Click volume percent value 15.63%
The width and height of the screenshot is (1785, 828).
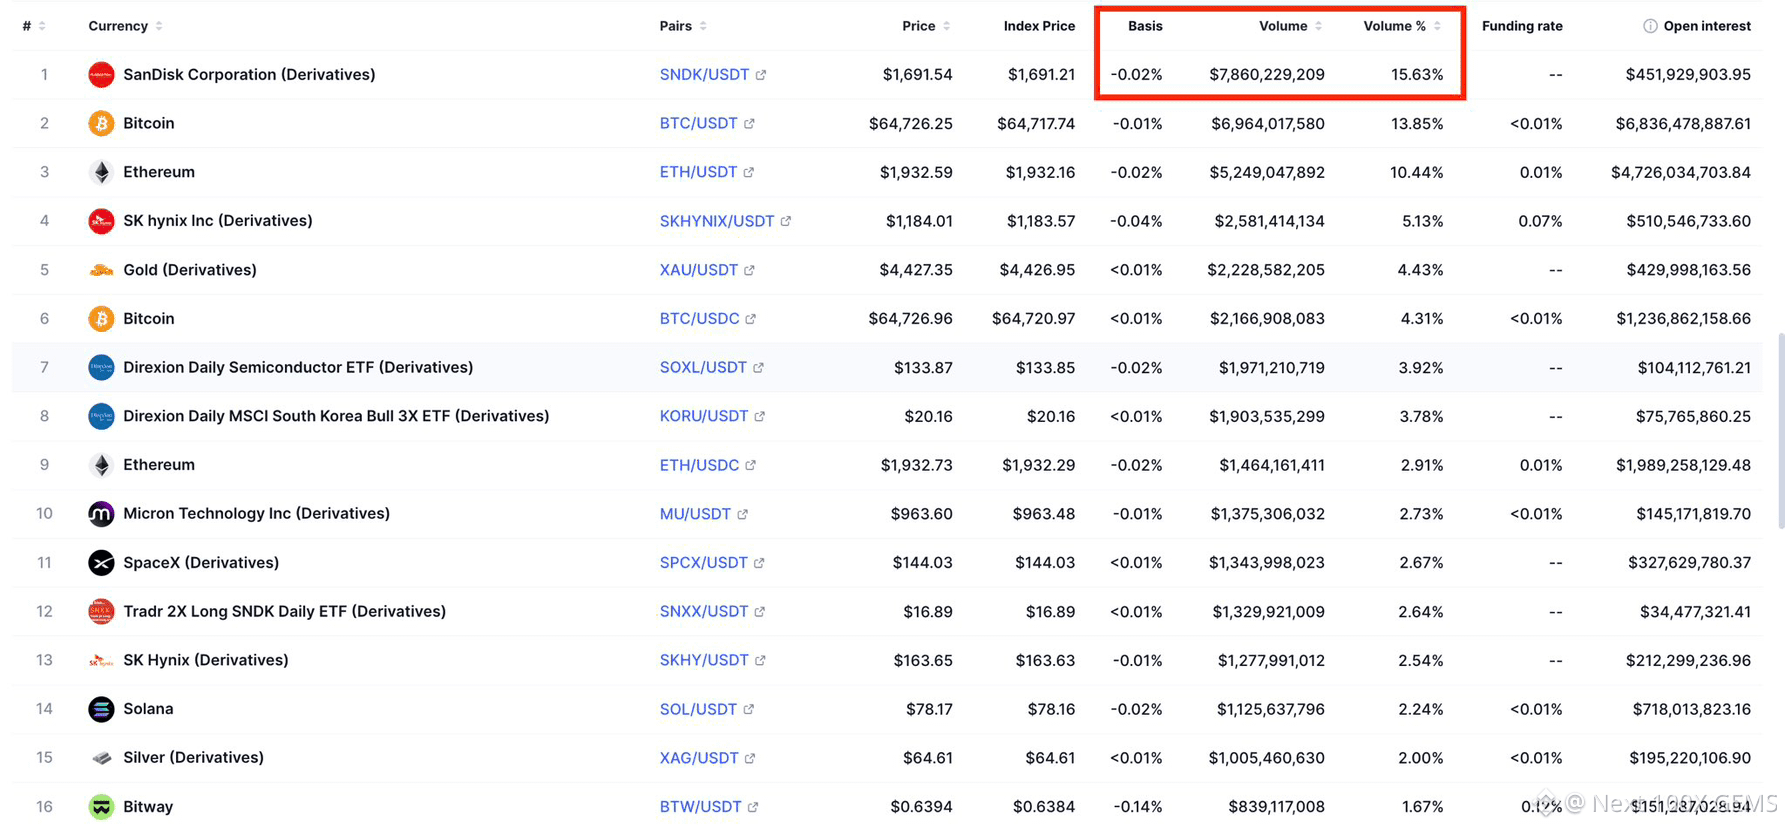pyautogui.click(x=1417, y=75)
